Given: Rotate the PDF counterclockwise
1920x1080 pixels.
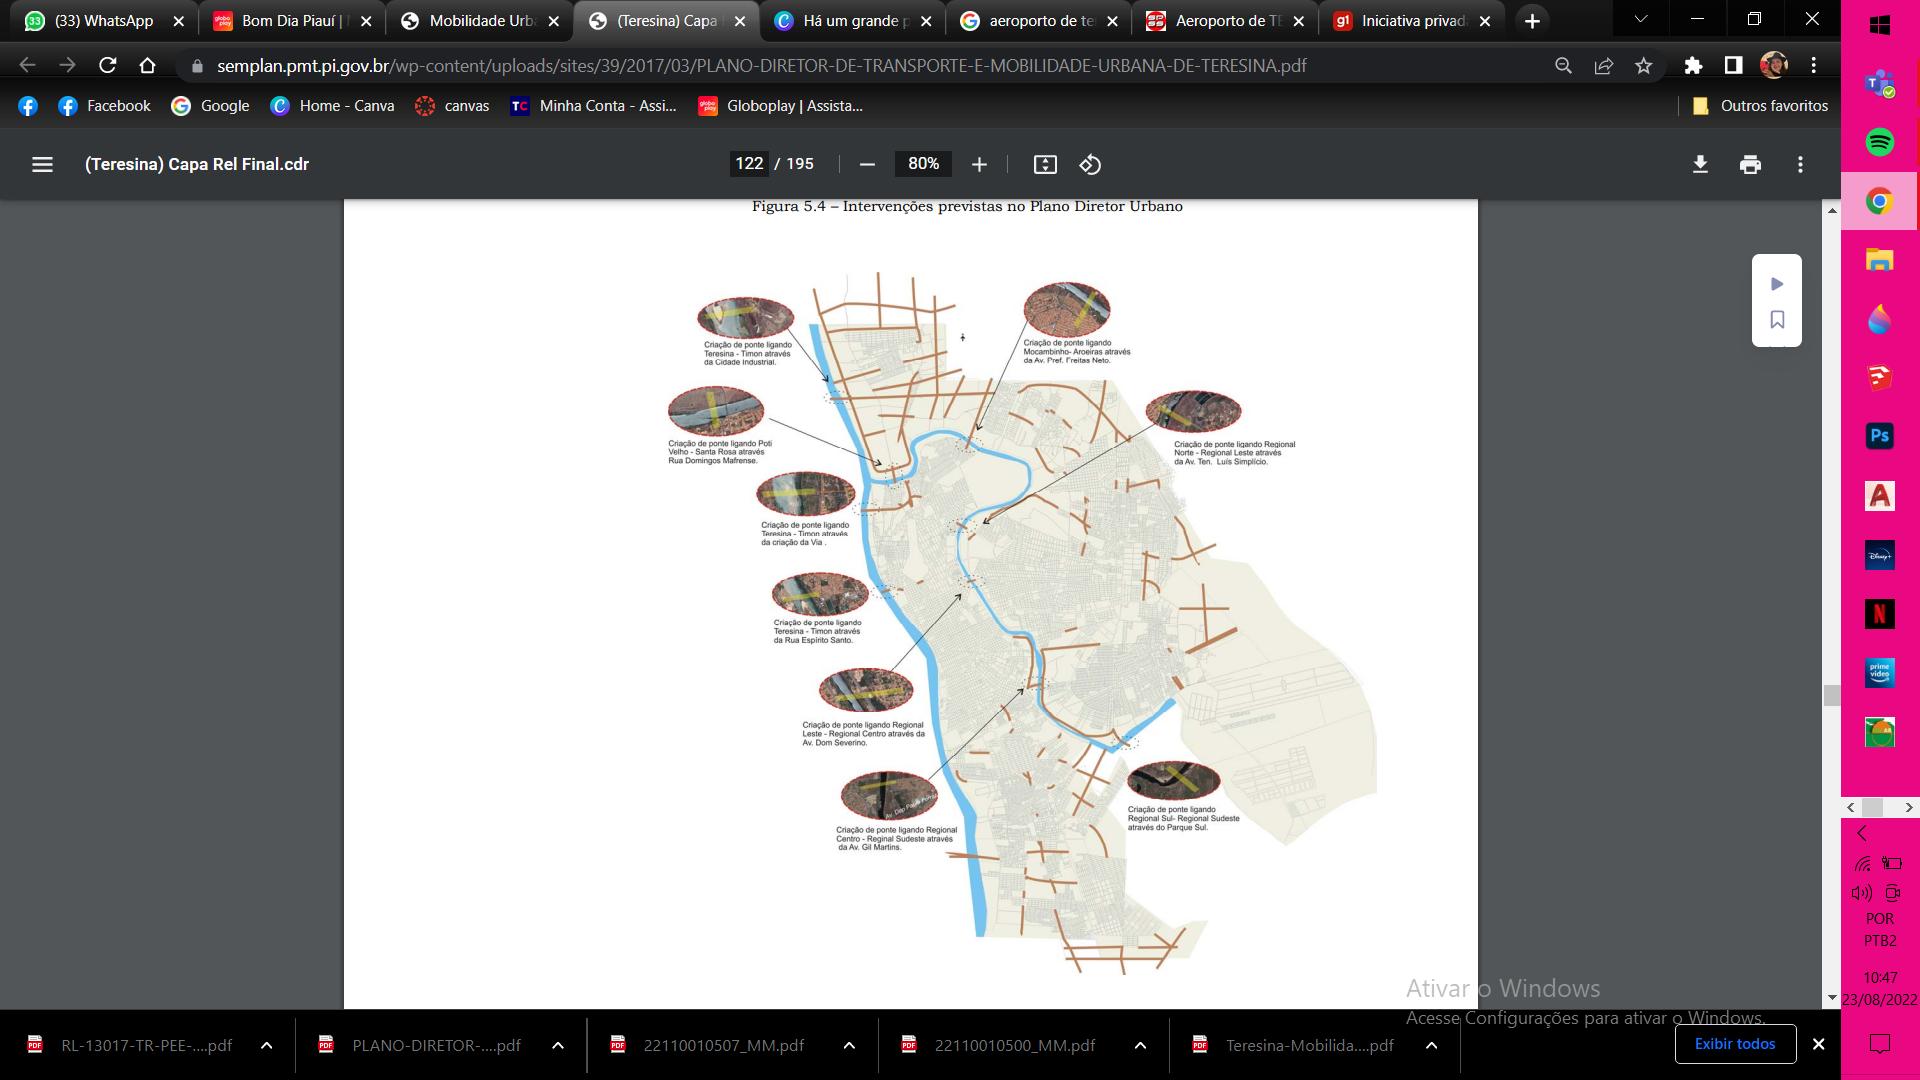Looking at the screenshot, I should coord(1090,164).
